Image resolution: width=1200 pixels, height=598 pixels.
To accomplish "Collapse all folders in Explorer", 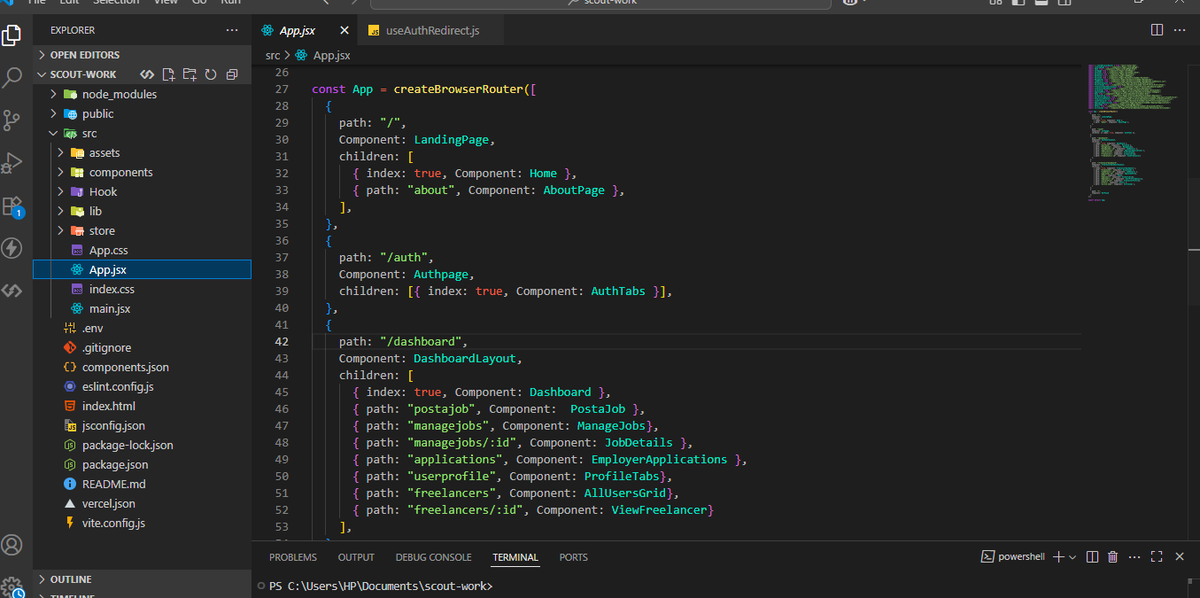I will tap(232, 74).
